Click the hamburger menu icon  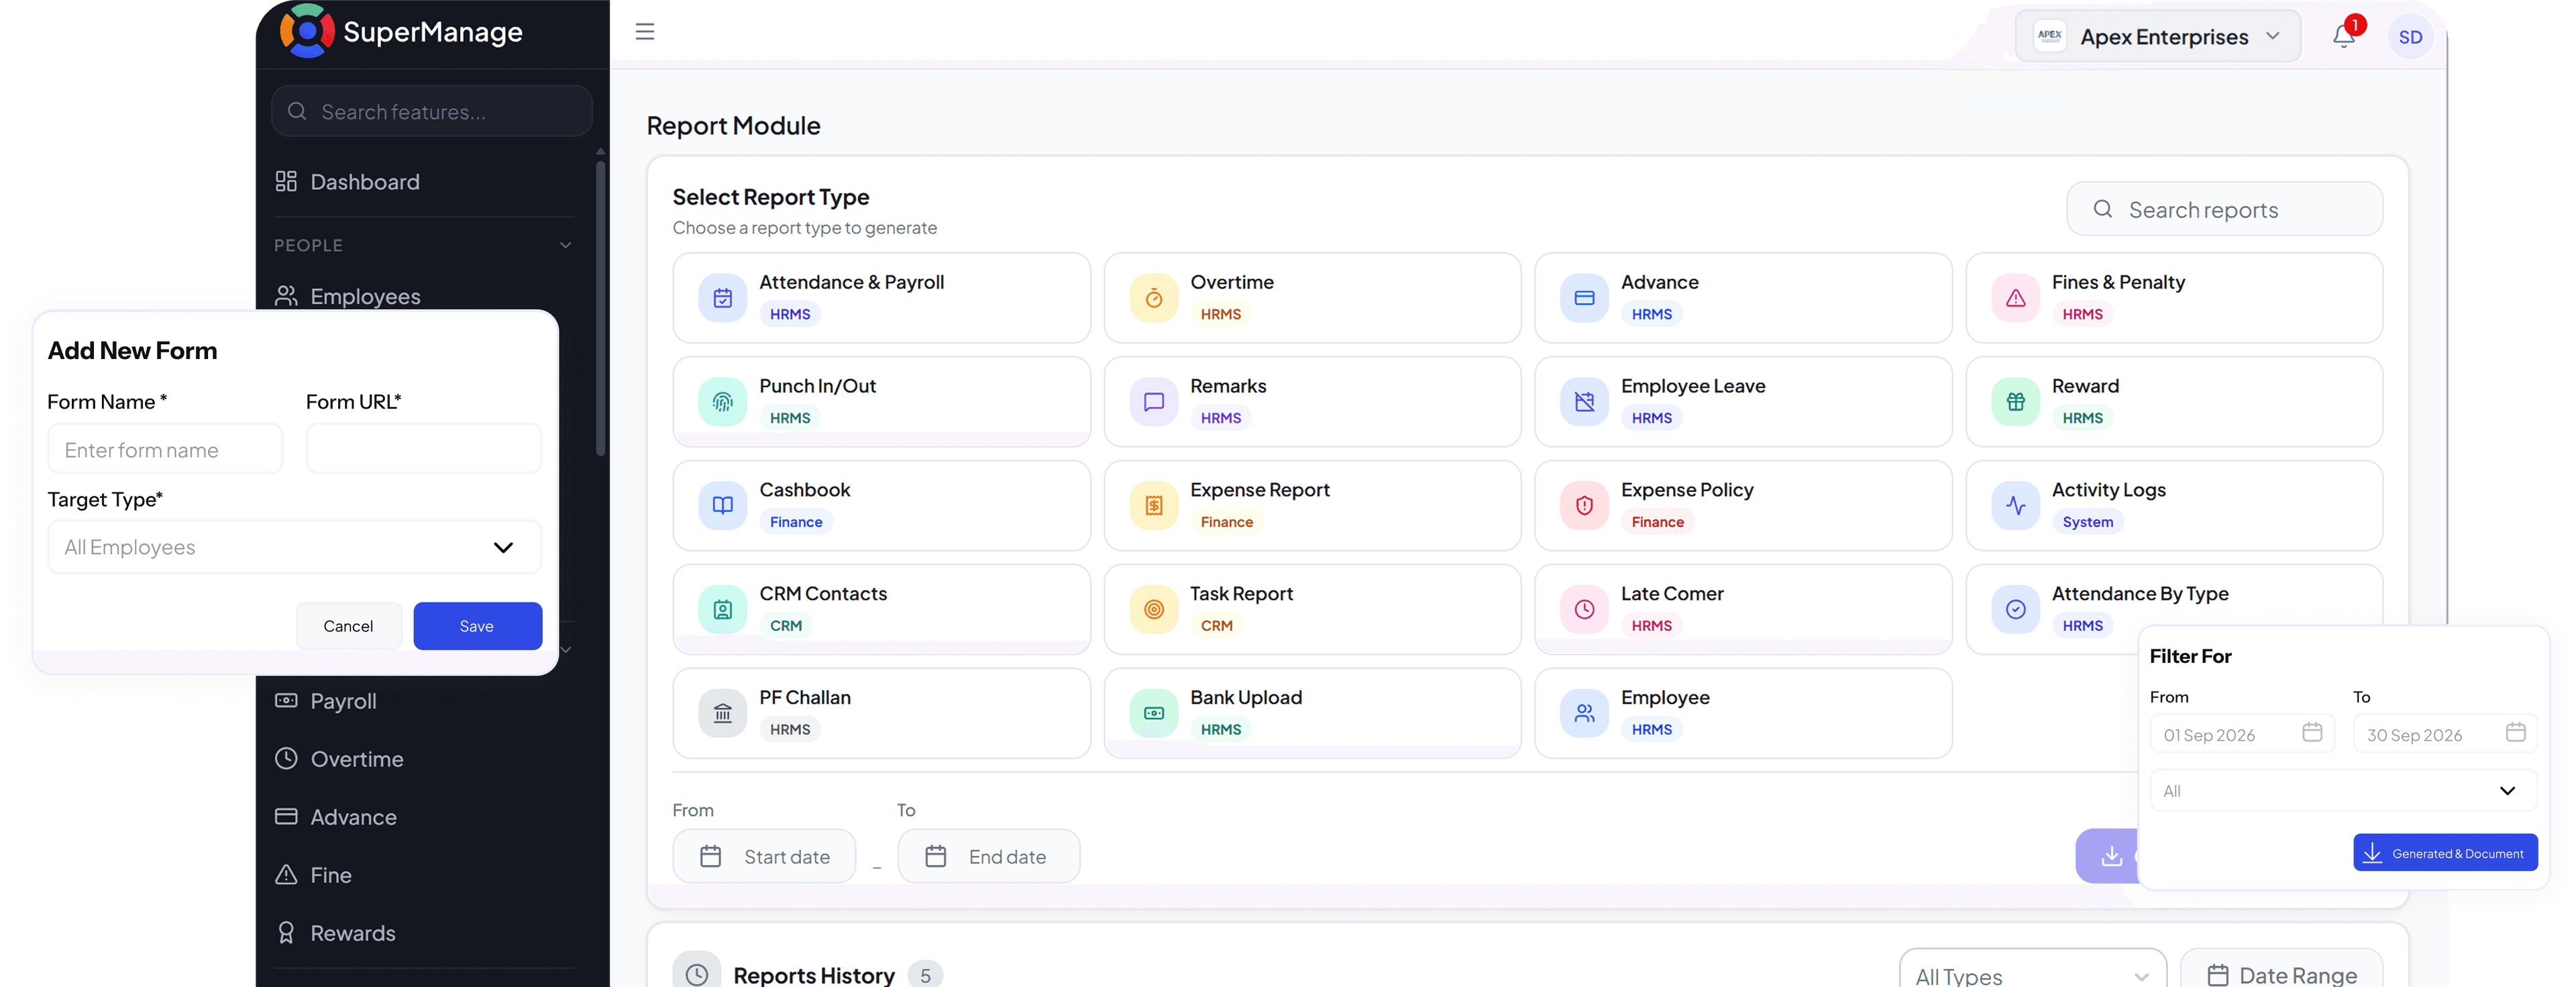(x=645, y=32)
